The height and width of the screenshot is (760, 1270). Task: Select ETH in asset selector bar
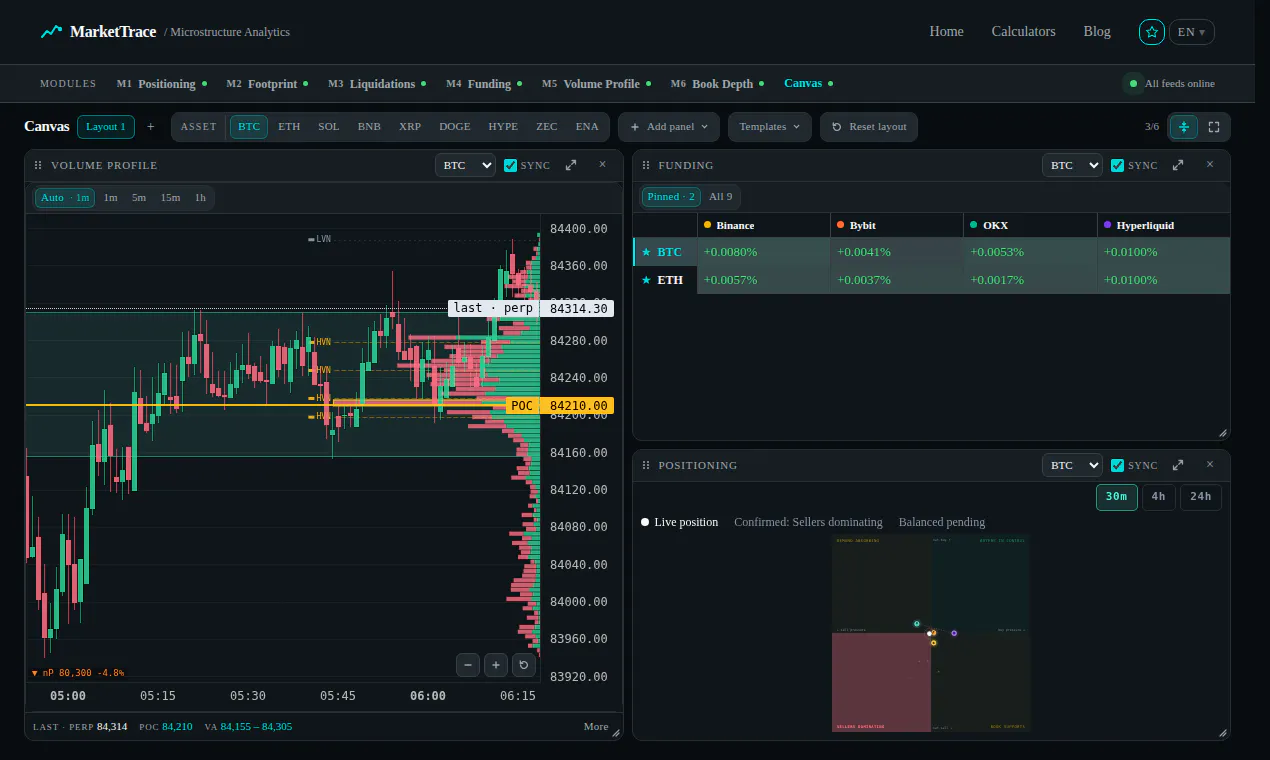pos(289,127)
